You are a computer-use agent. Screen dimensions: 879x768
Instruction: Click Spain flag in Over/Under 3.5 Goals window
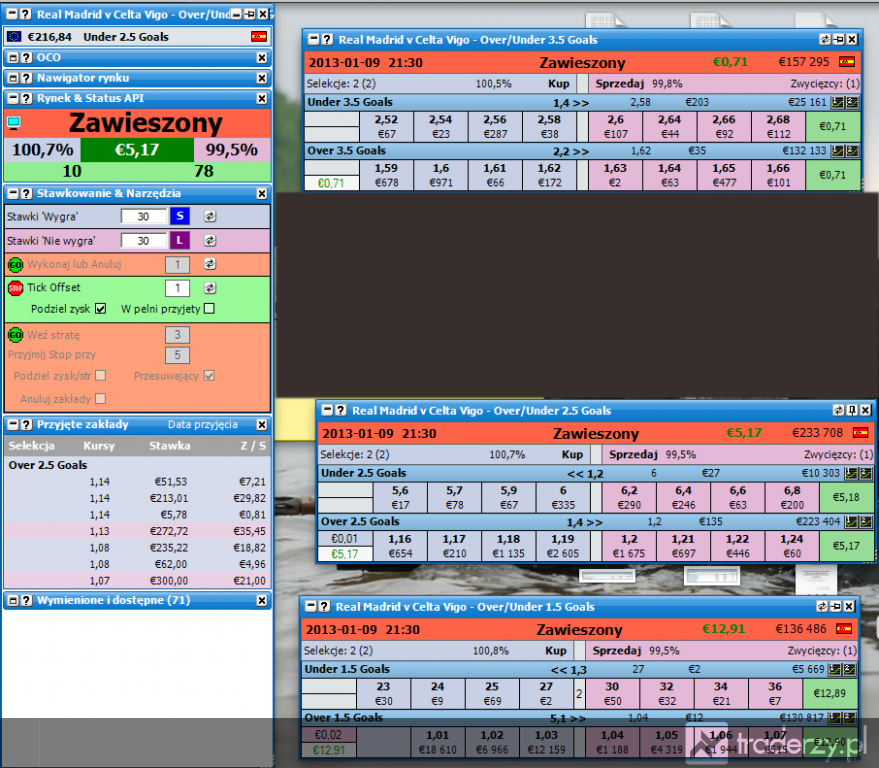846,62
